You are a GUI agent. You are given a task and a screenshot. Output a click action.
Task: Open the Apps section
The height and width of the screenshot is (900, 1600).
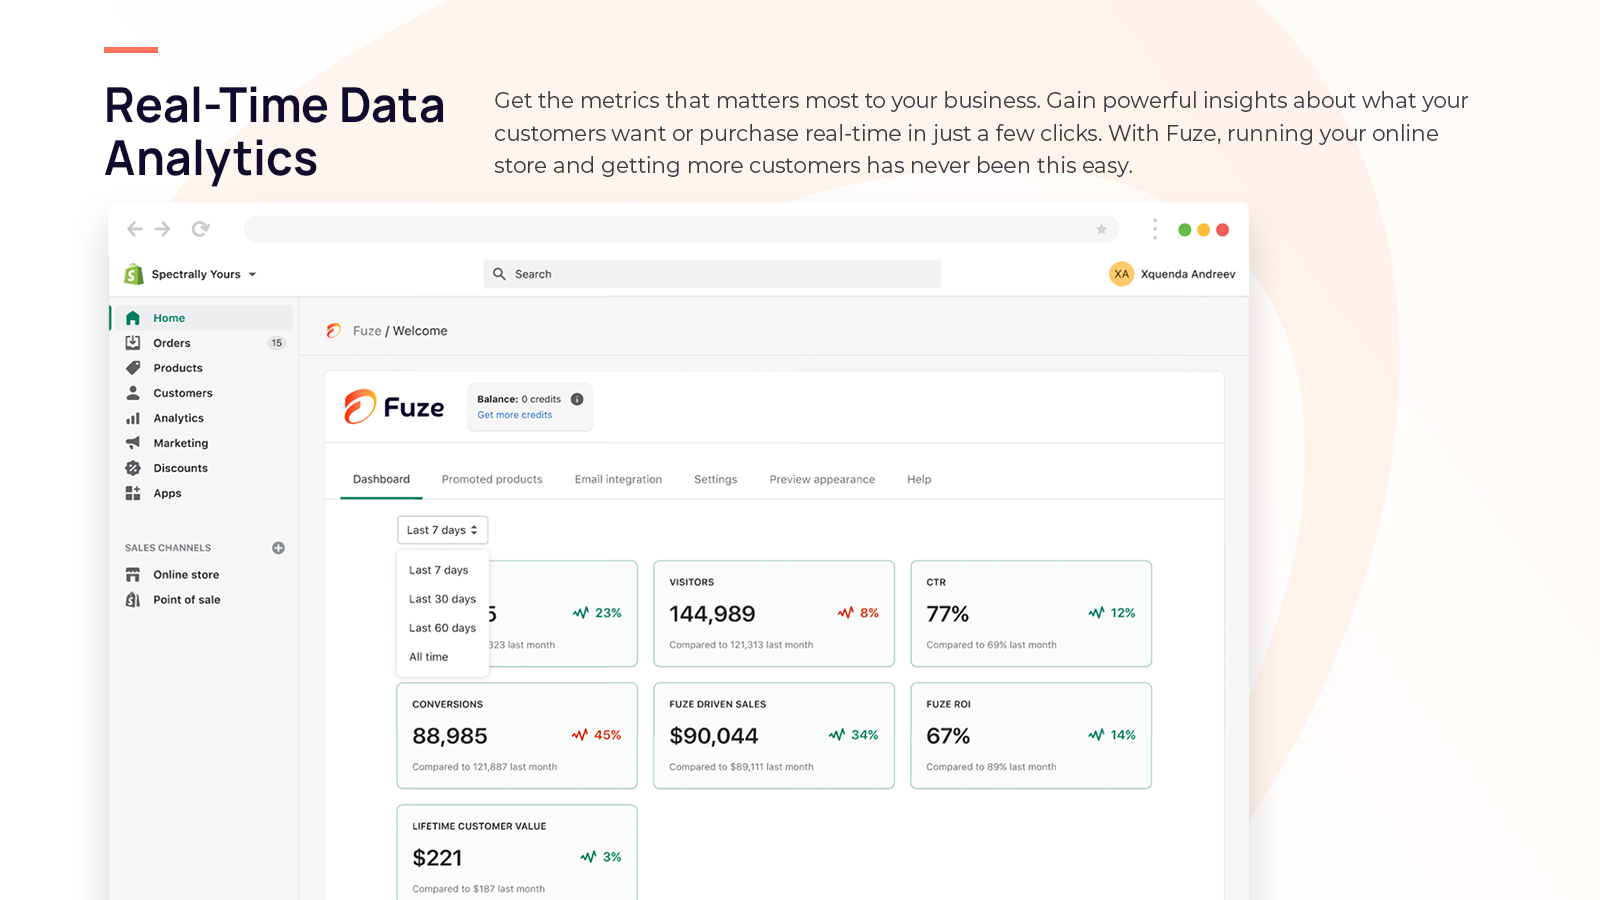166,493
